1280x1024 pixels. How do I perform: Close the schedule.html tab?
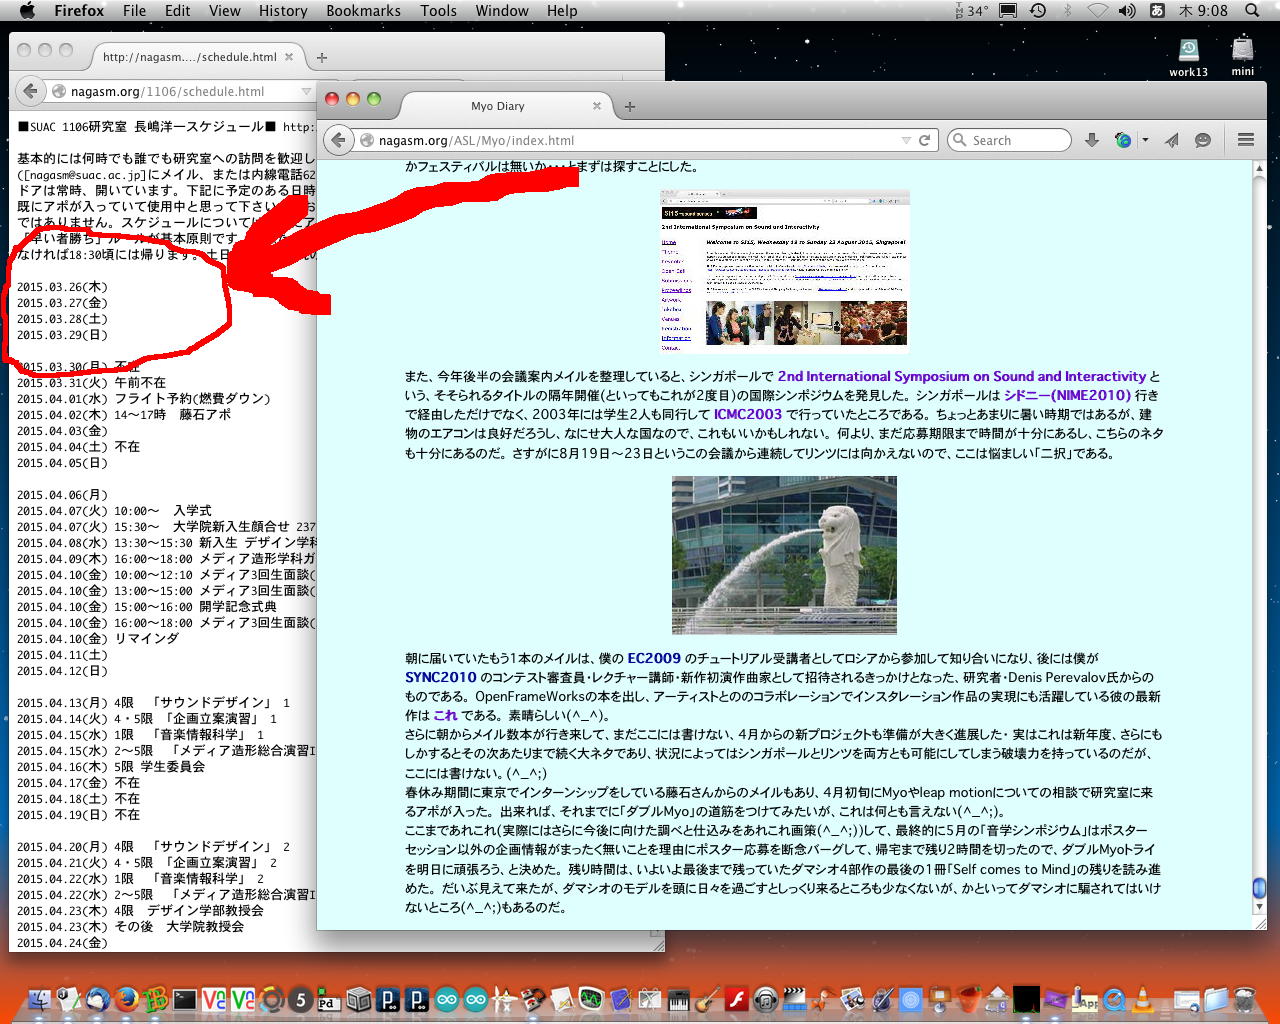click(x=289, y=57)
